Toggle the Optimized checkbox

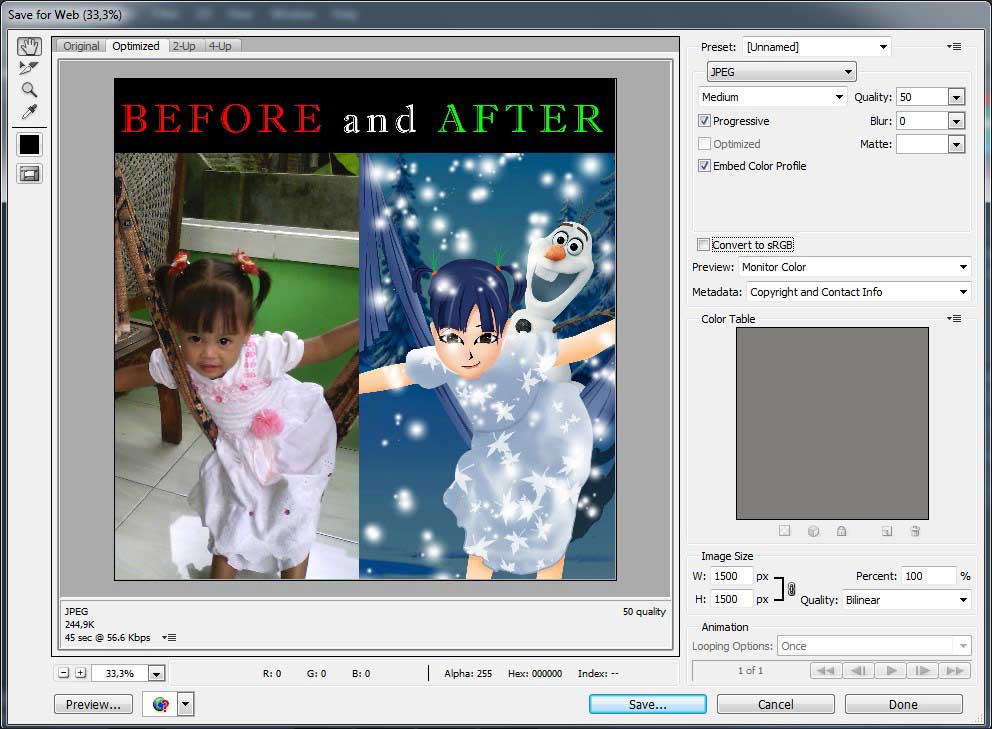pos(704,144)
